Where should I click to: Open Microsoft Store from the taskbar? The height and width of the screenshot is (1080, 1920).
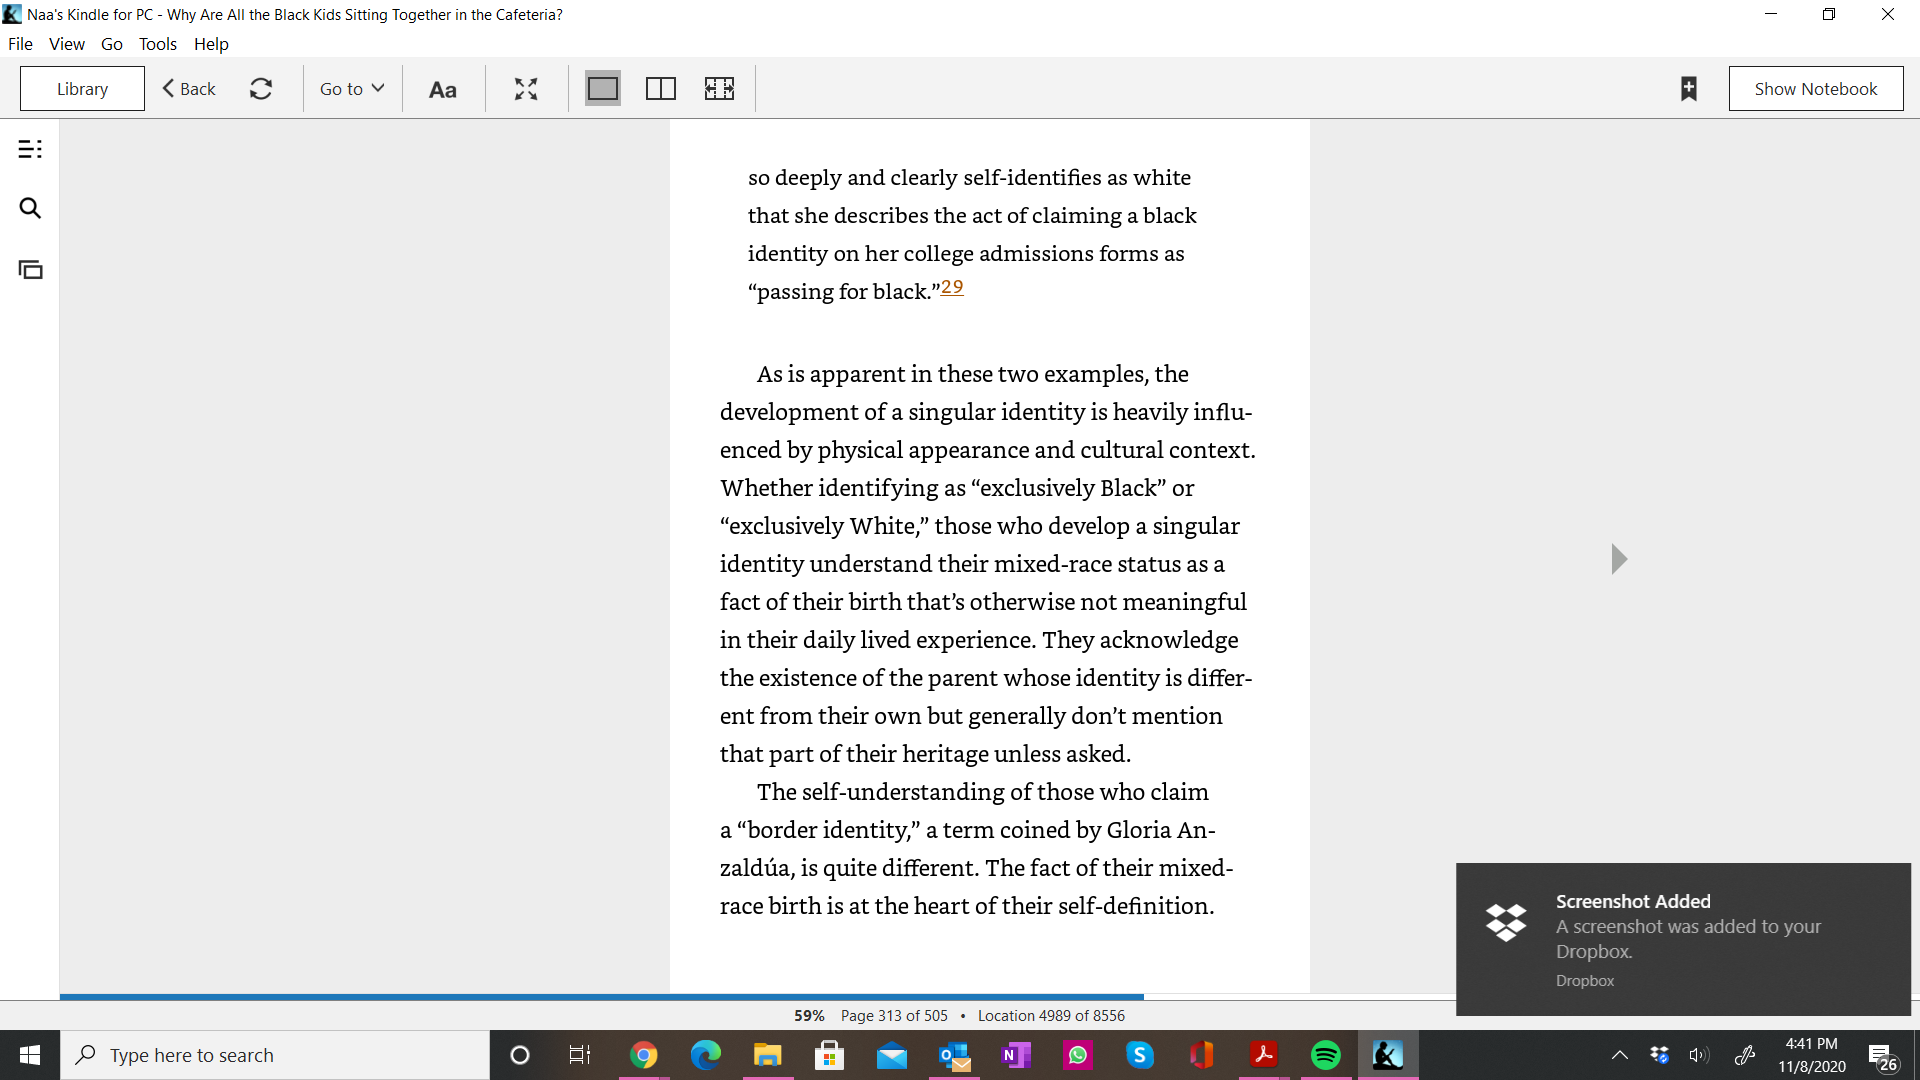coord(830,1055)
